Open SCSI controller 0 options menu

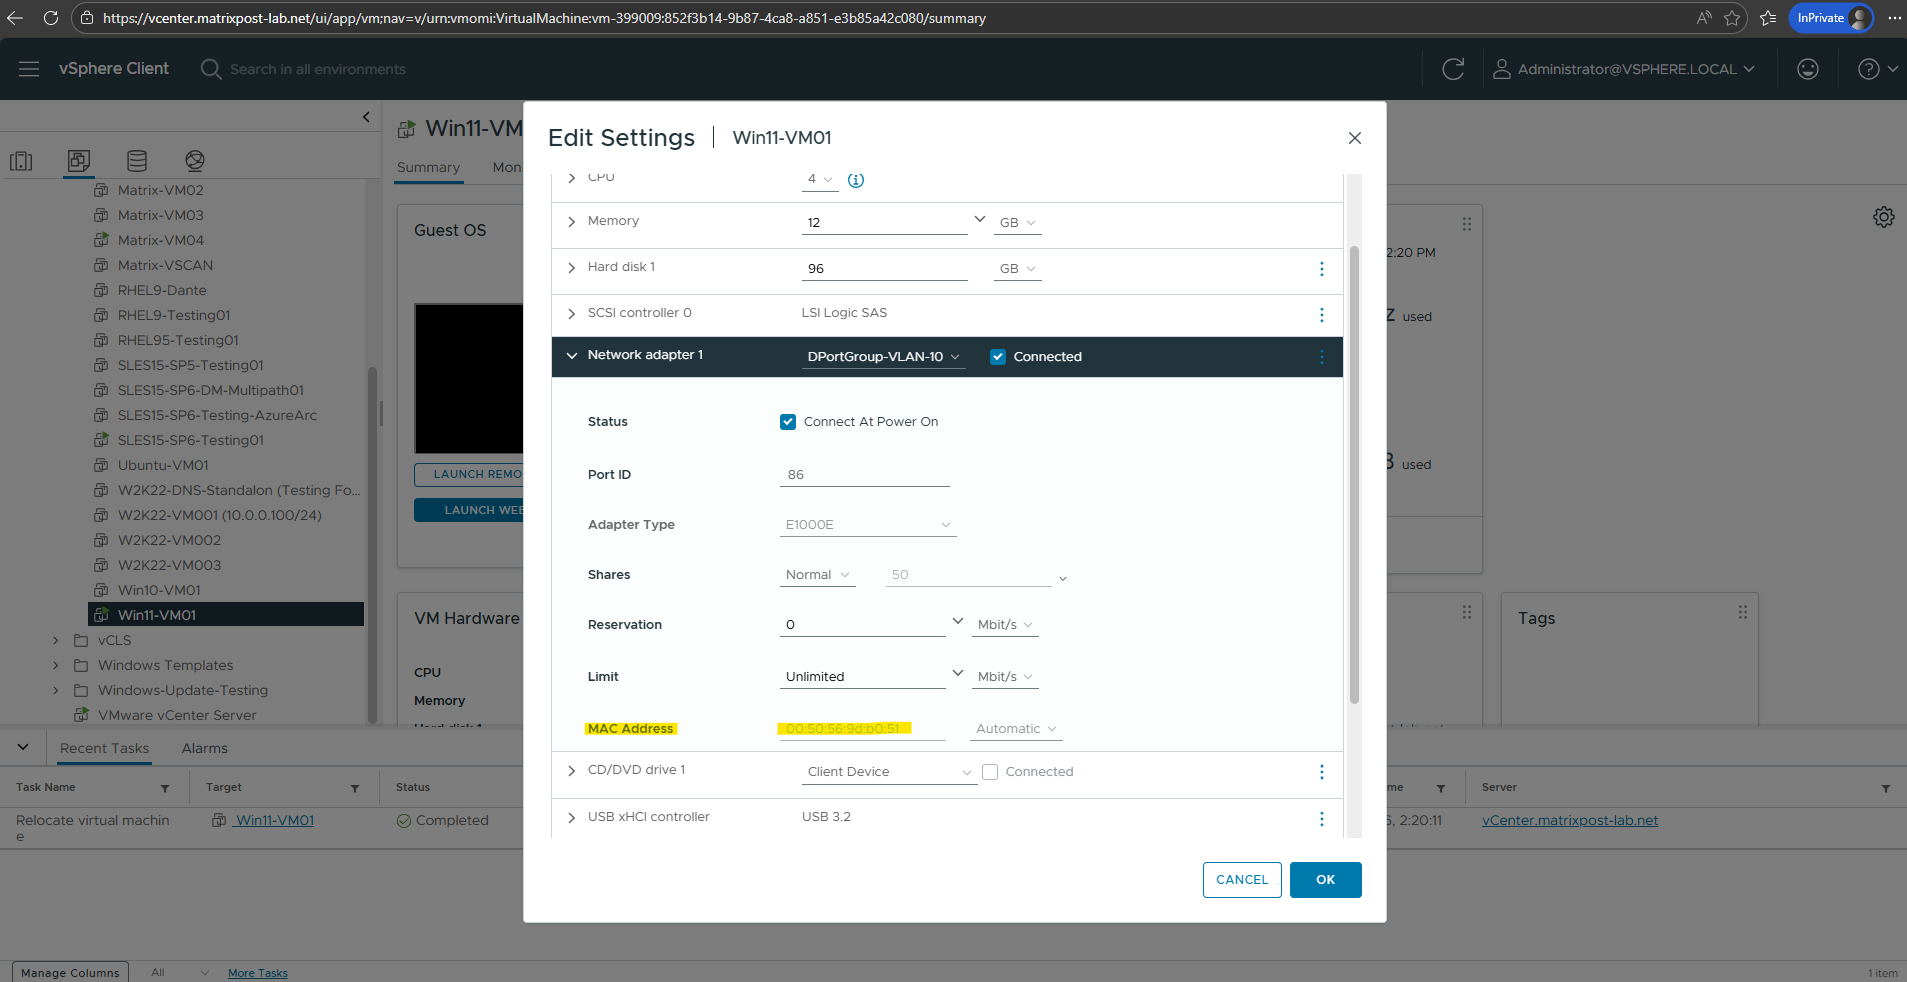[1321, 315]
